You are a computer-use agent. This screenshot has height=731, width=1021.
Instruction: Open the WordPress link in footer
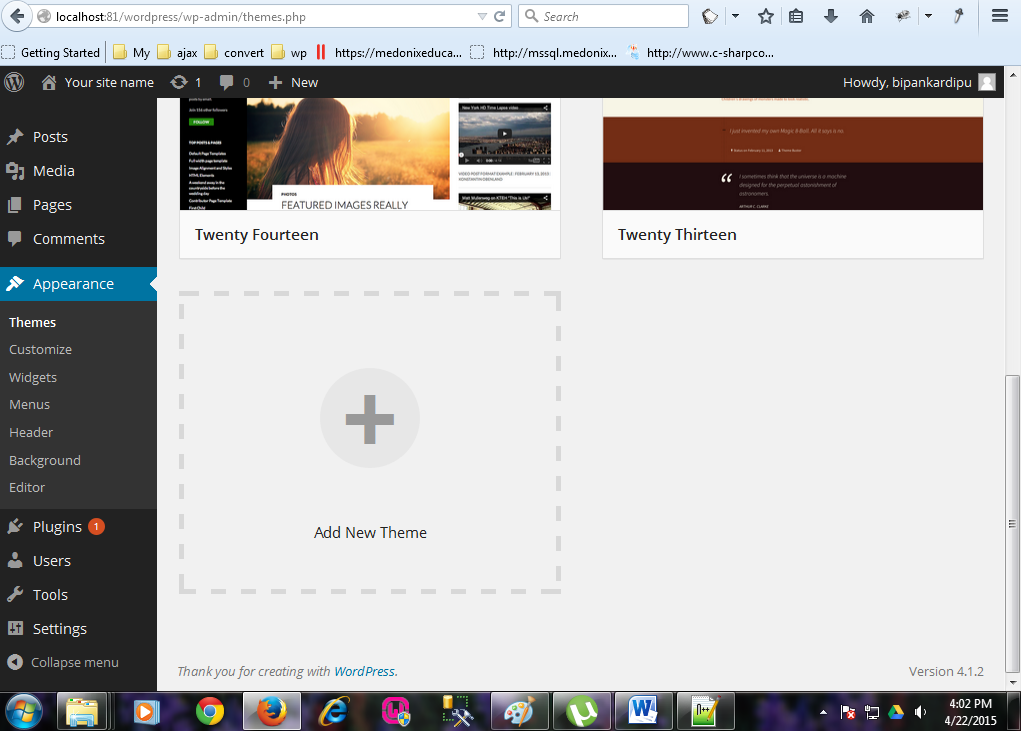point(364,671)
